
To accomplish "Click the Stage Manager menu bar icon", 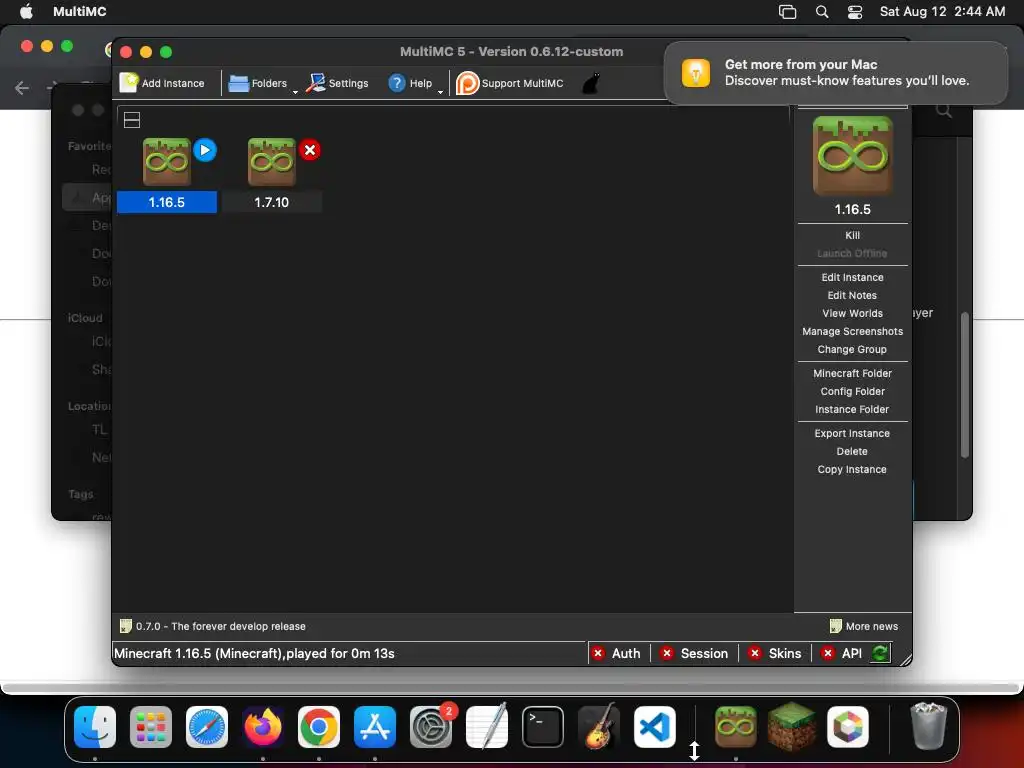I will coord(788,11).
